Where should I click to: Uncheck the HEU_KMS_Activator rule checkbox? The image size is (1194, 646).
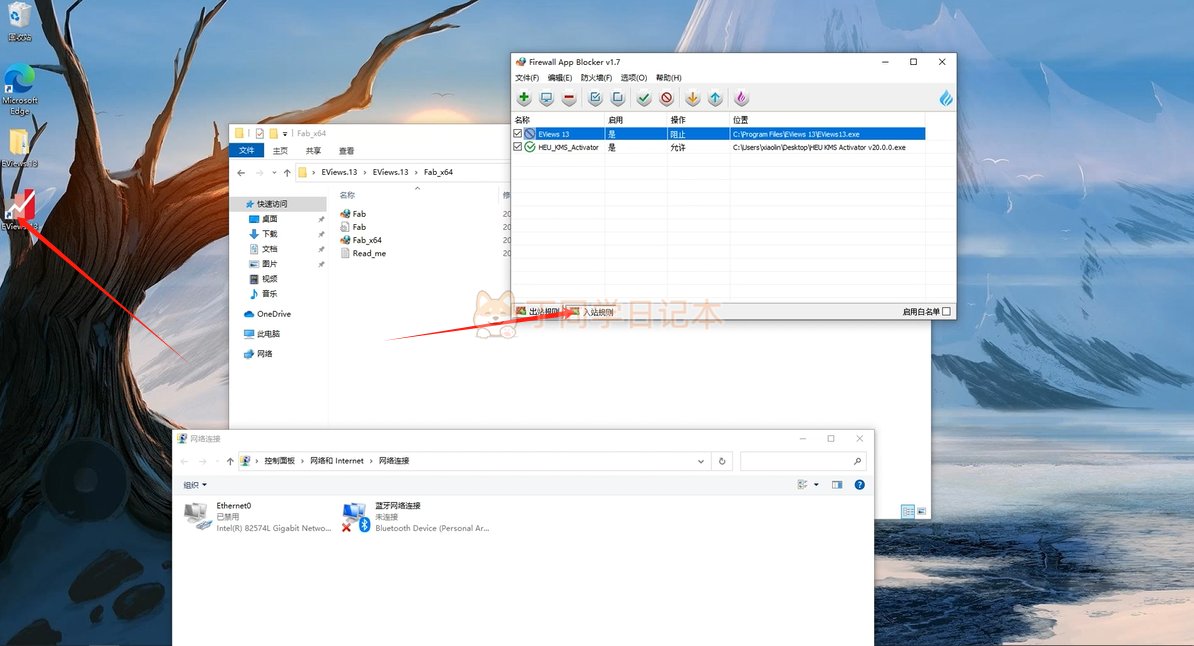[x=518, y=147]
